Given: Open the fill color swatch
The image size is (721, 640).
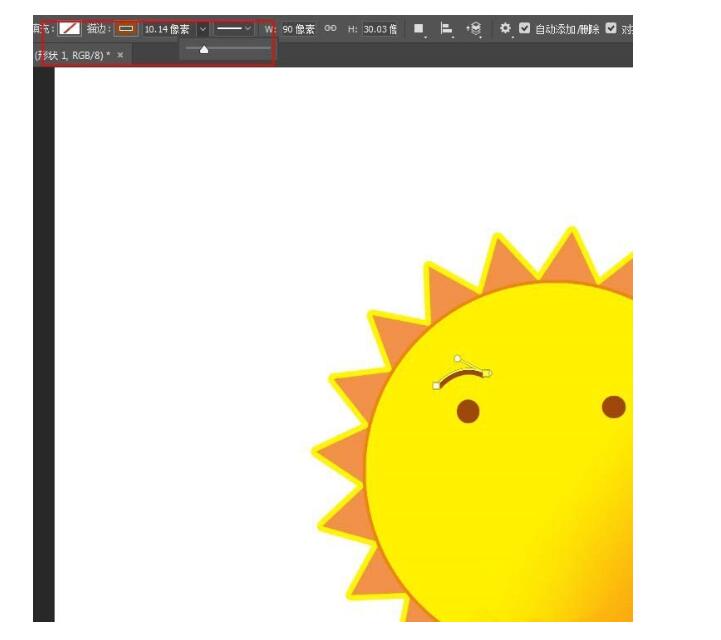Looking at the screenshot, I should pos(69,29).
